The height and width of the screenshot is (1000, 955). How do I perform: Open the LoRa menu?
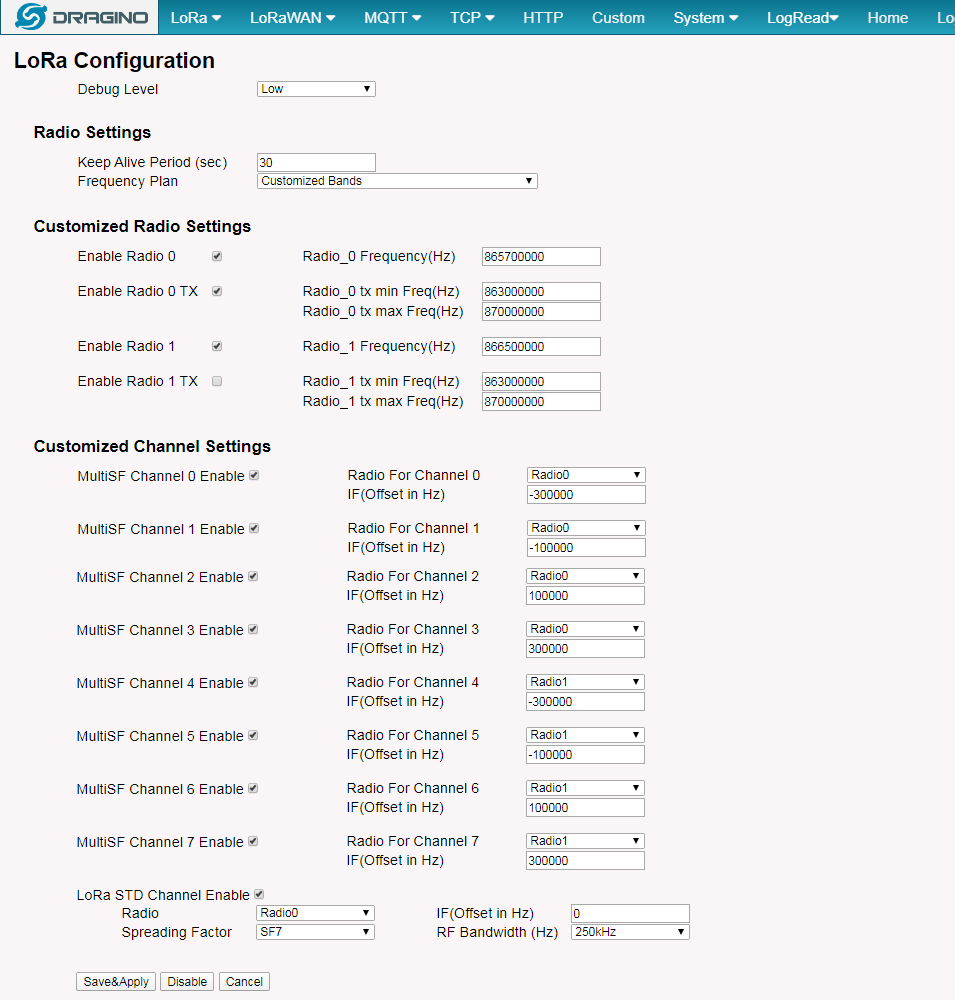[196, 18]
